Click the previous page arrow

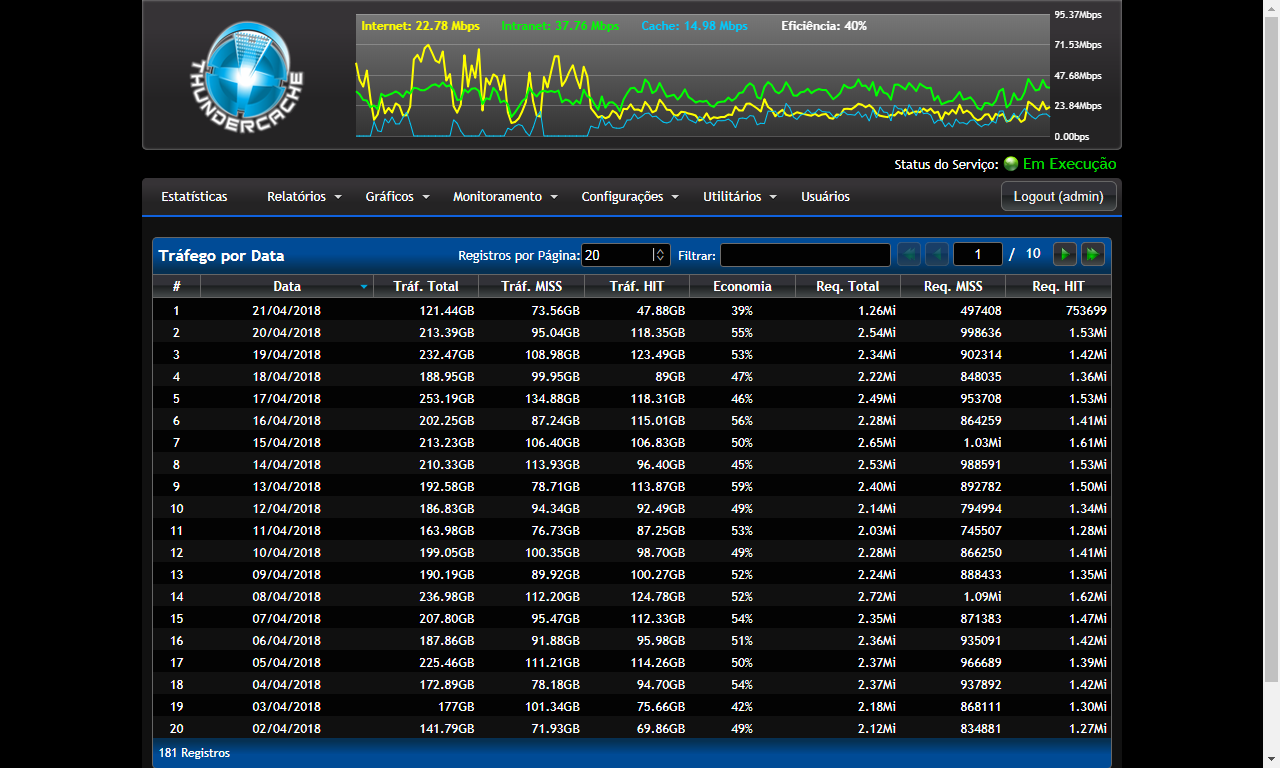pyautogui.click(x=937, y=255)
